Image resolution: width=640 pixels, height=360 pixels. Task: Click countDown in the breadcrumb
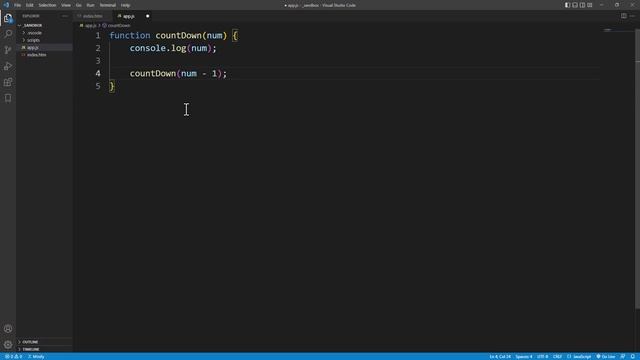point(119,25)
